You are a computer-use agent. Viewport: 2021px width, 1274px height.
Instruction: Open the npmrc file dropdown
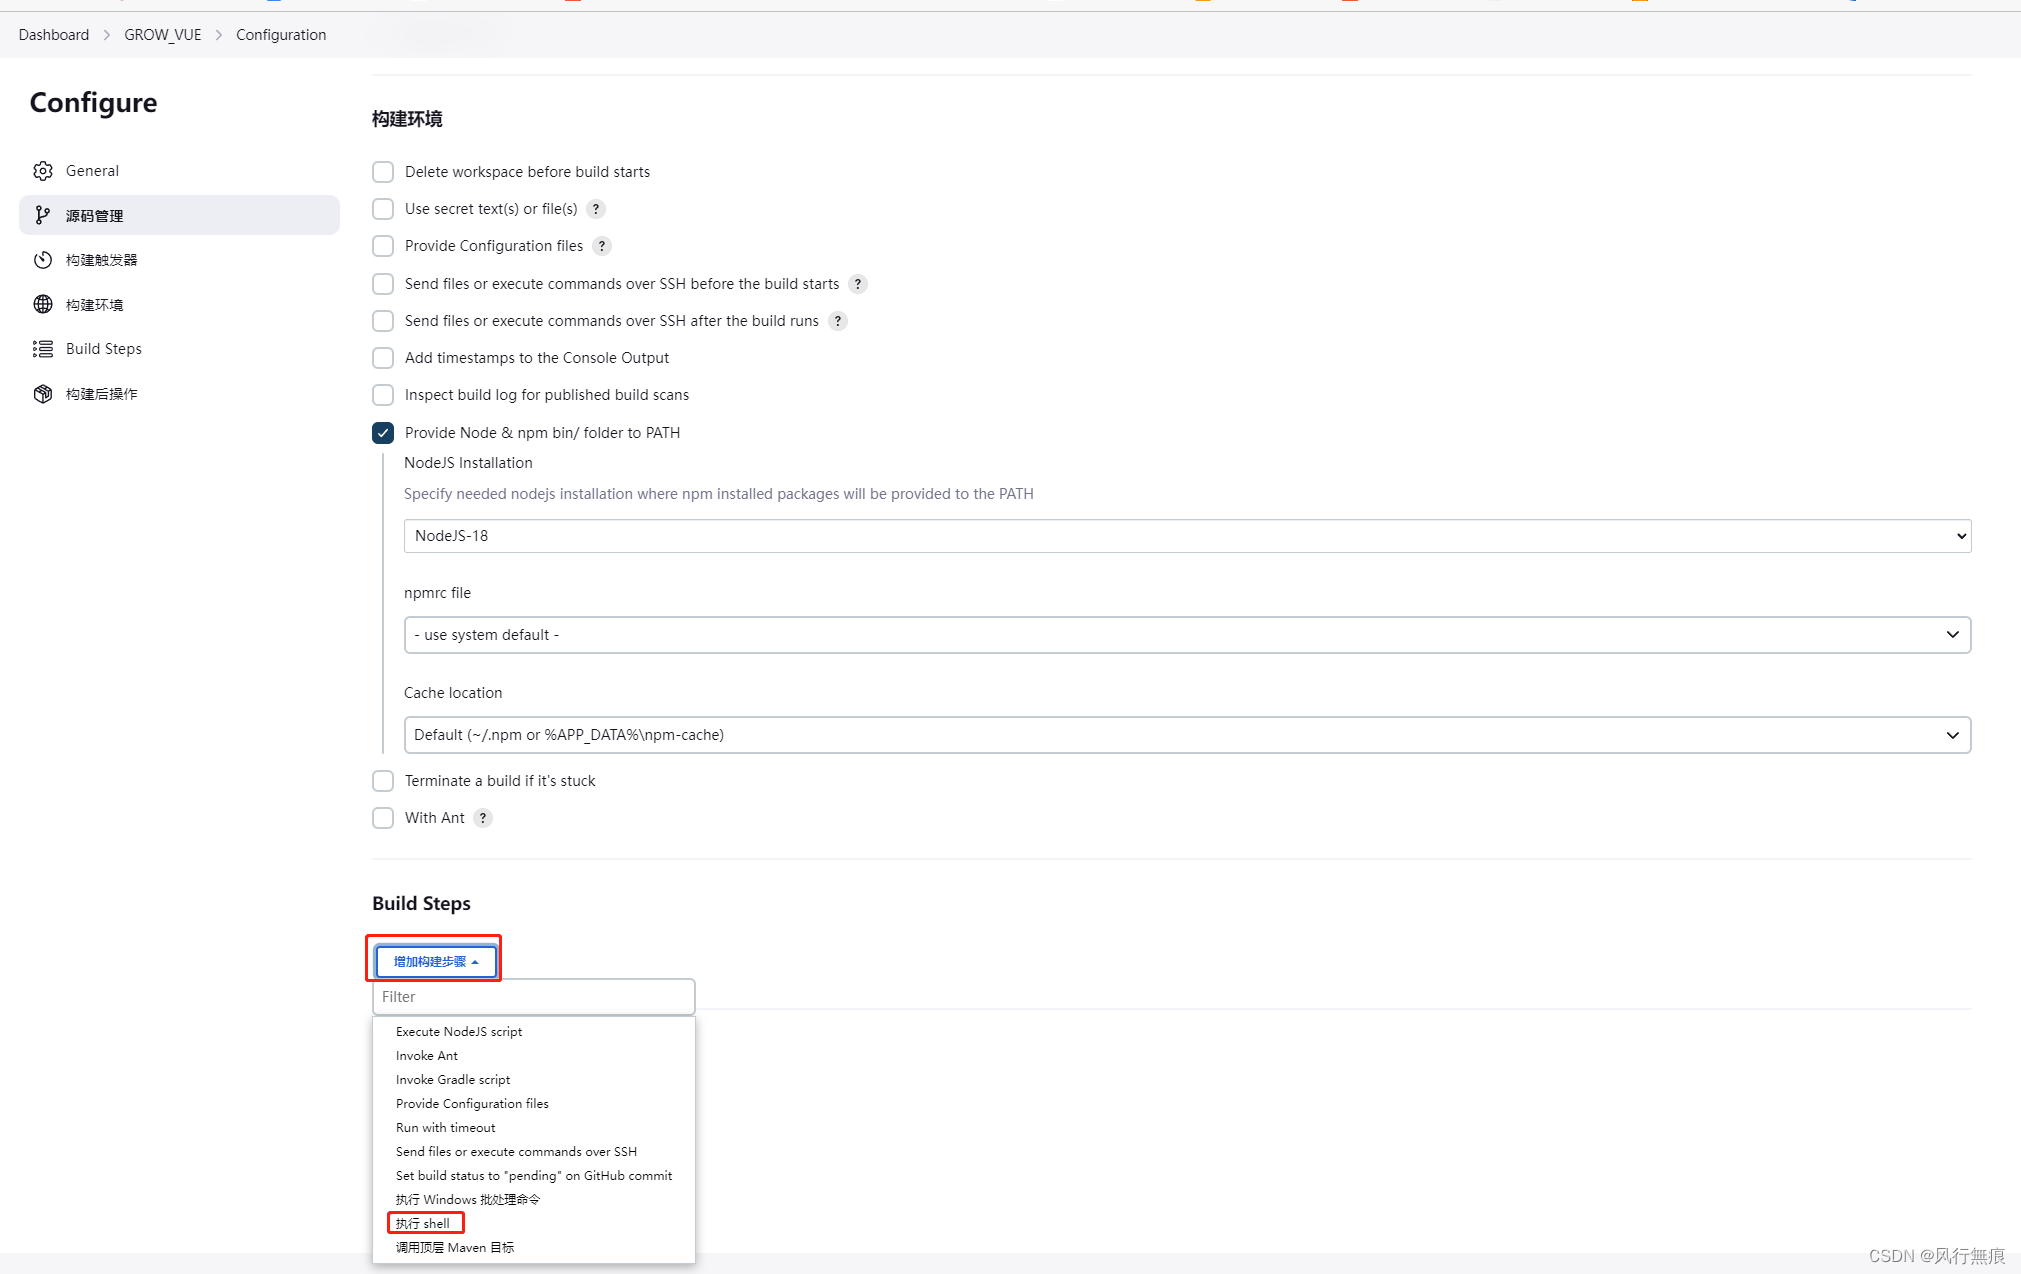point(1187,635)
